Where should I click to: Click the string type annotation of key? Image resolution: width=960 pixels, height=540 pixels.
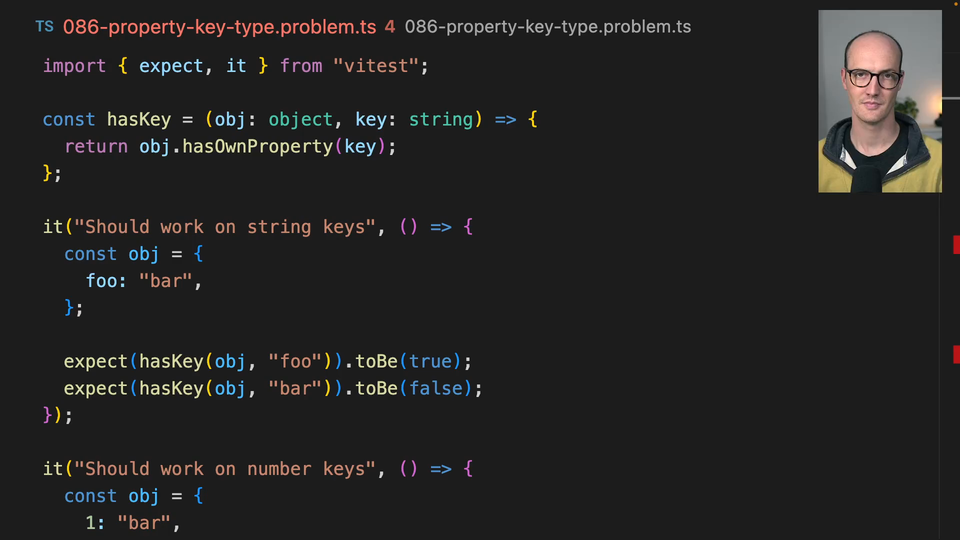[x=441, y=120]
